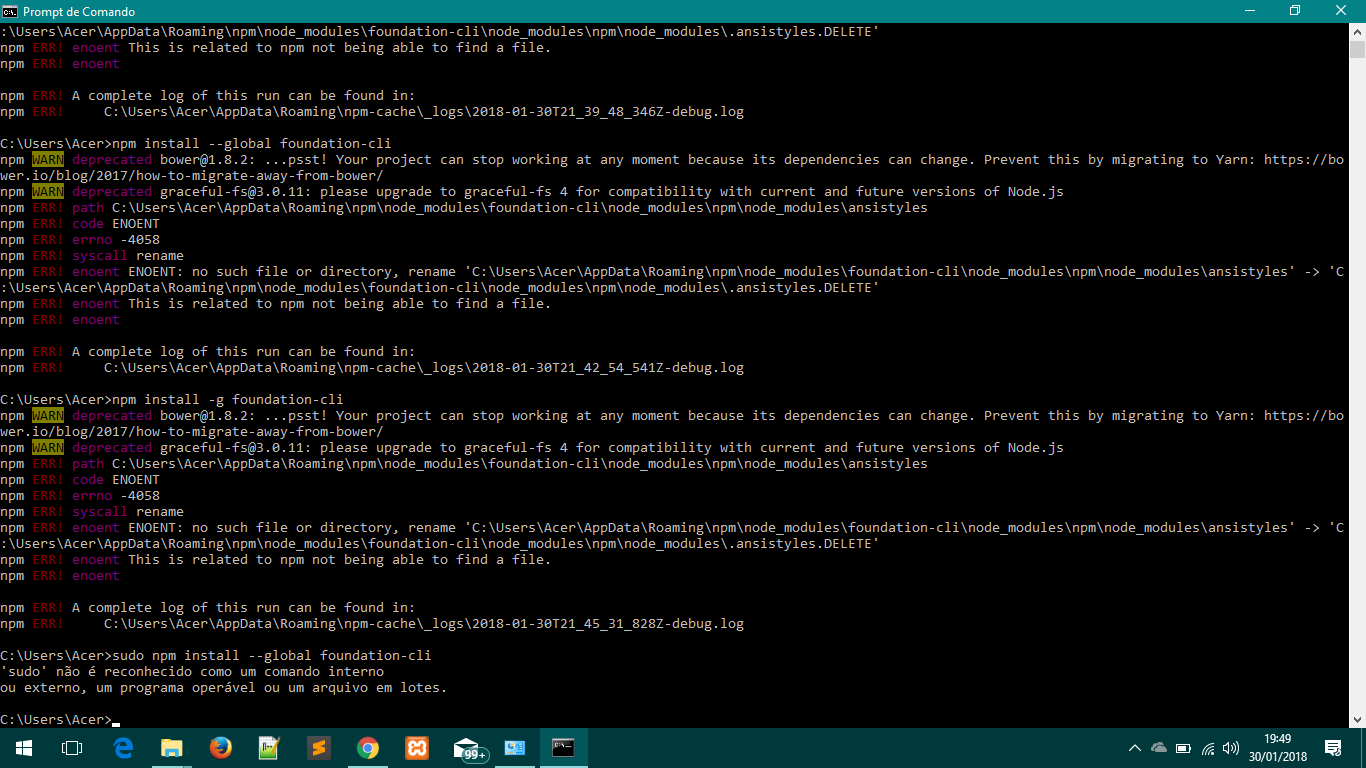Viewport: 1366px width, 768px height.
Task: Open the notepad-with-pencil taskbar app
Action: 269,748
